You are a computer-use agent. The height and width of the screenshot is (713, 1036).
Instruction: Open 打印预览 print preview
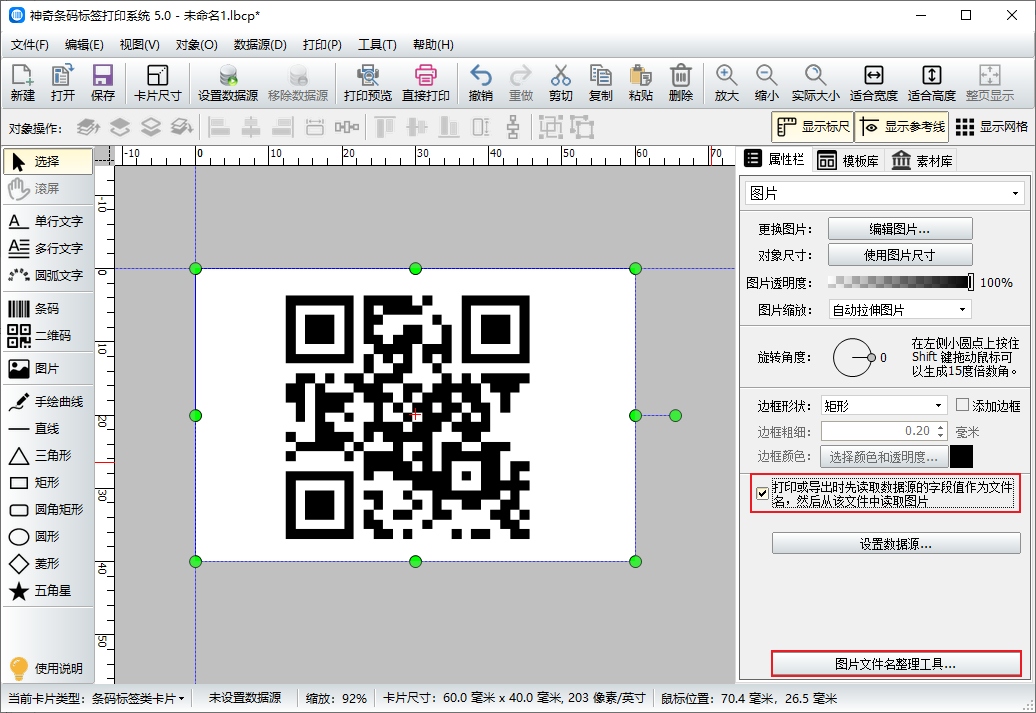click(x=367, y=83)
